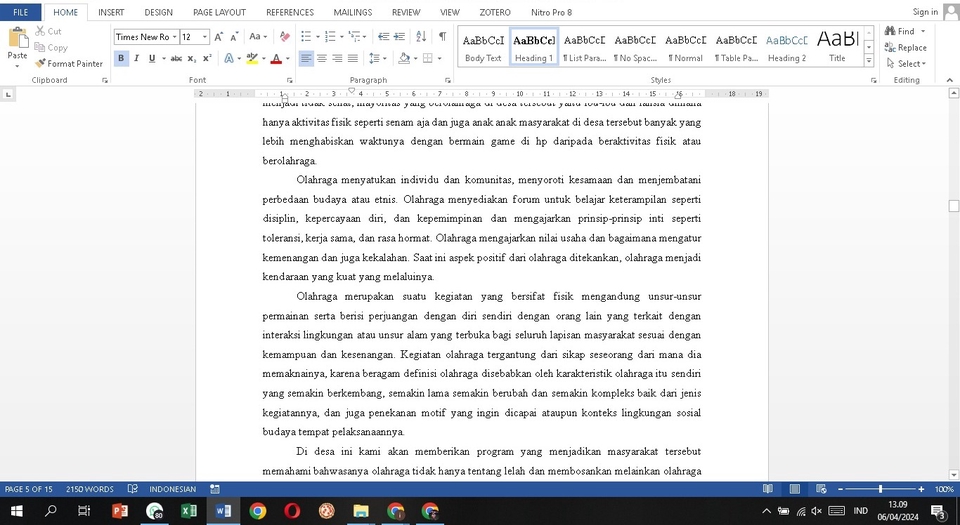Viewport: 960px width, 525px height.
Task: Open the Font dialog launcher
Action: coord(289,80)
